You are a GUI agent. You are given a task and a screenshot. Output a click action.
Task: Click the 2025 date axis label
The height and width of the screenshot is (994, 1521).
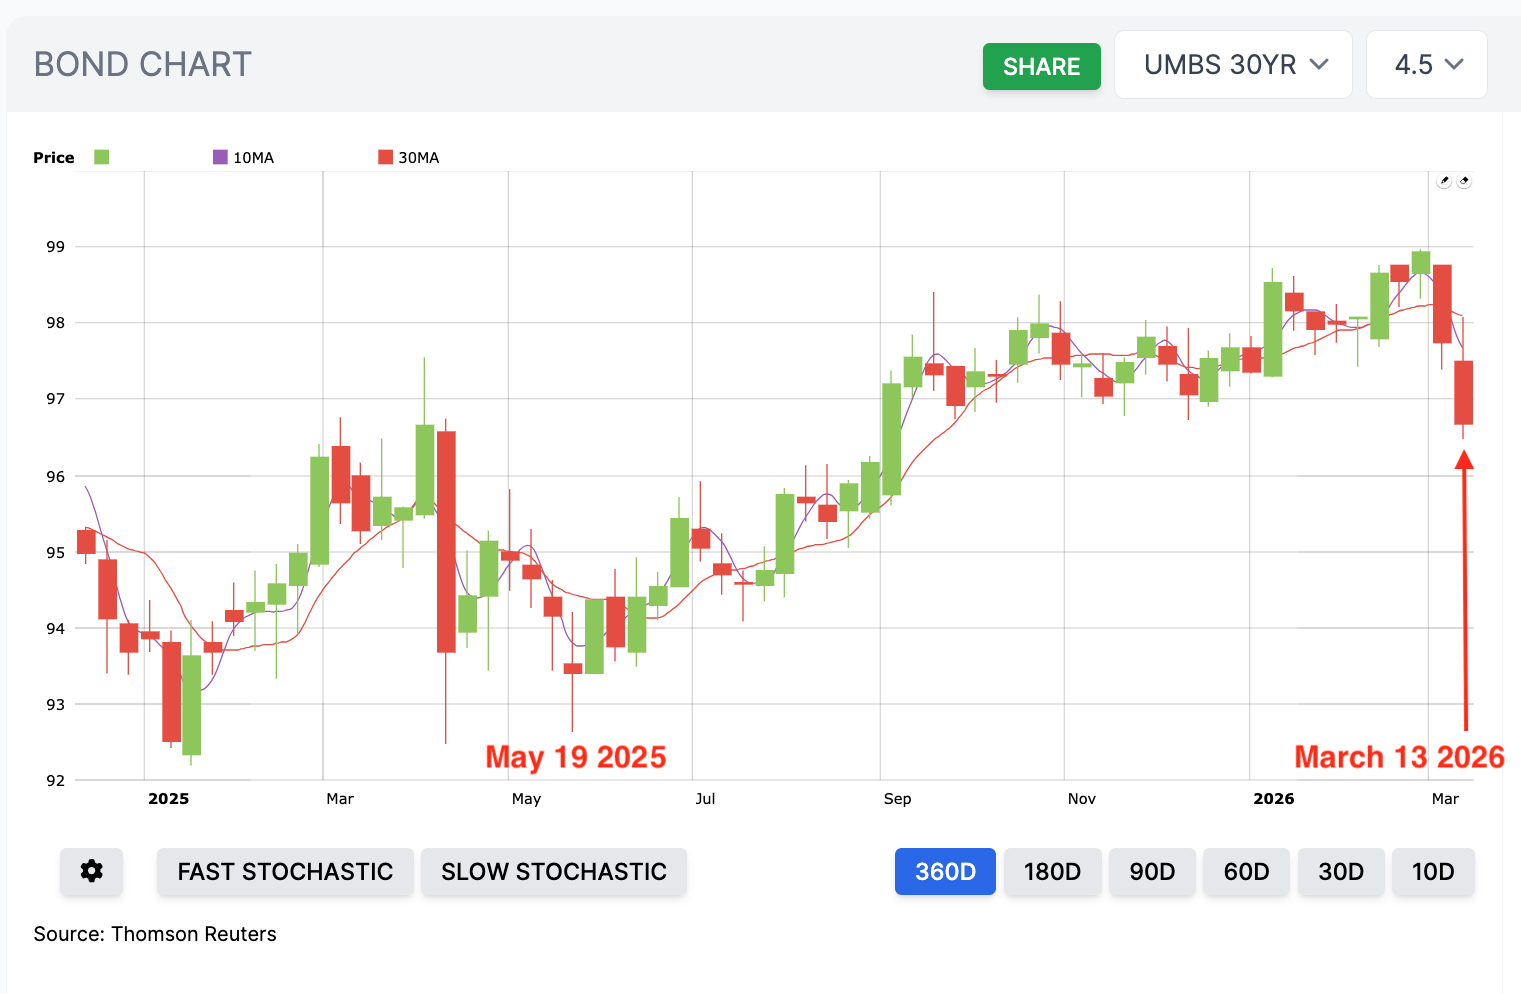tap(168, 799)
